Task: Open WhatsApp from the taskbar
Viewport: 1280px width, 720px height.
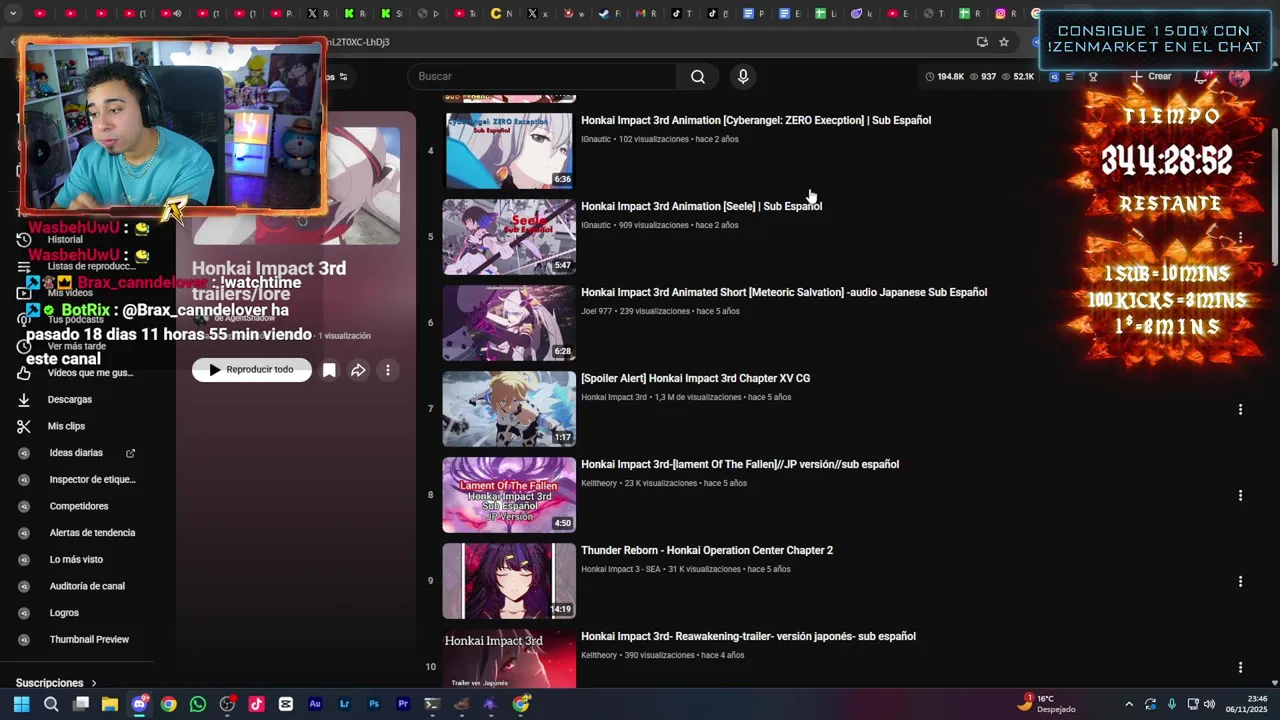Action: coord(198,704)
